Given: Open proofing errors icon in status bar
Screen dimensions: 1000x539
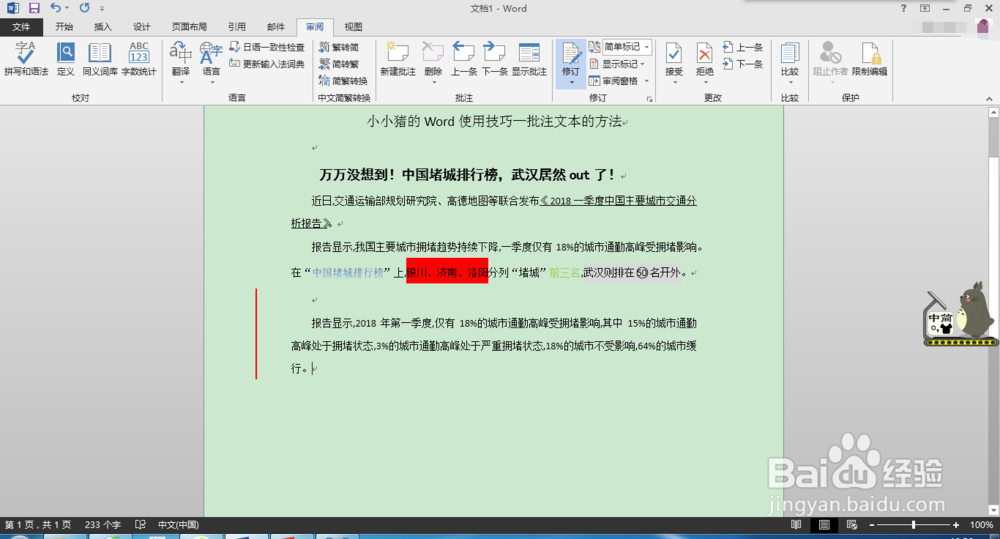Looking at the screenshot, I should coord(140,524).
